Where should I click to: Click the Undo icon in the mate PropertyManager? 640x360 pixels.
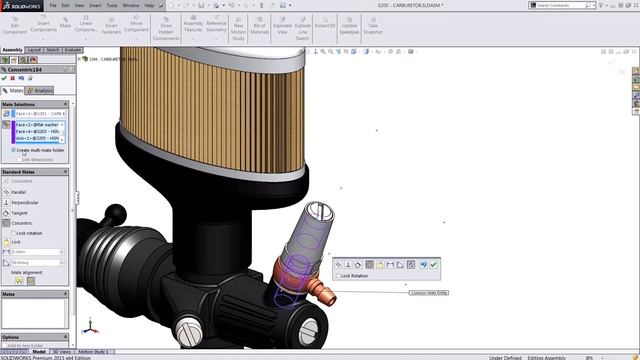click(21, 78)
